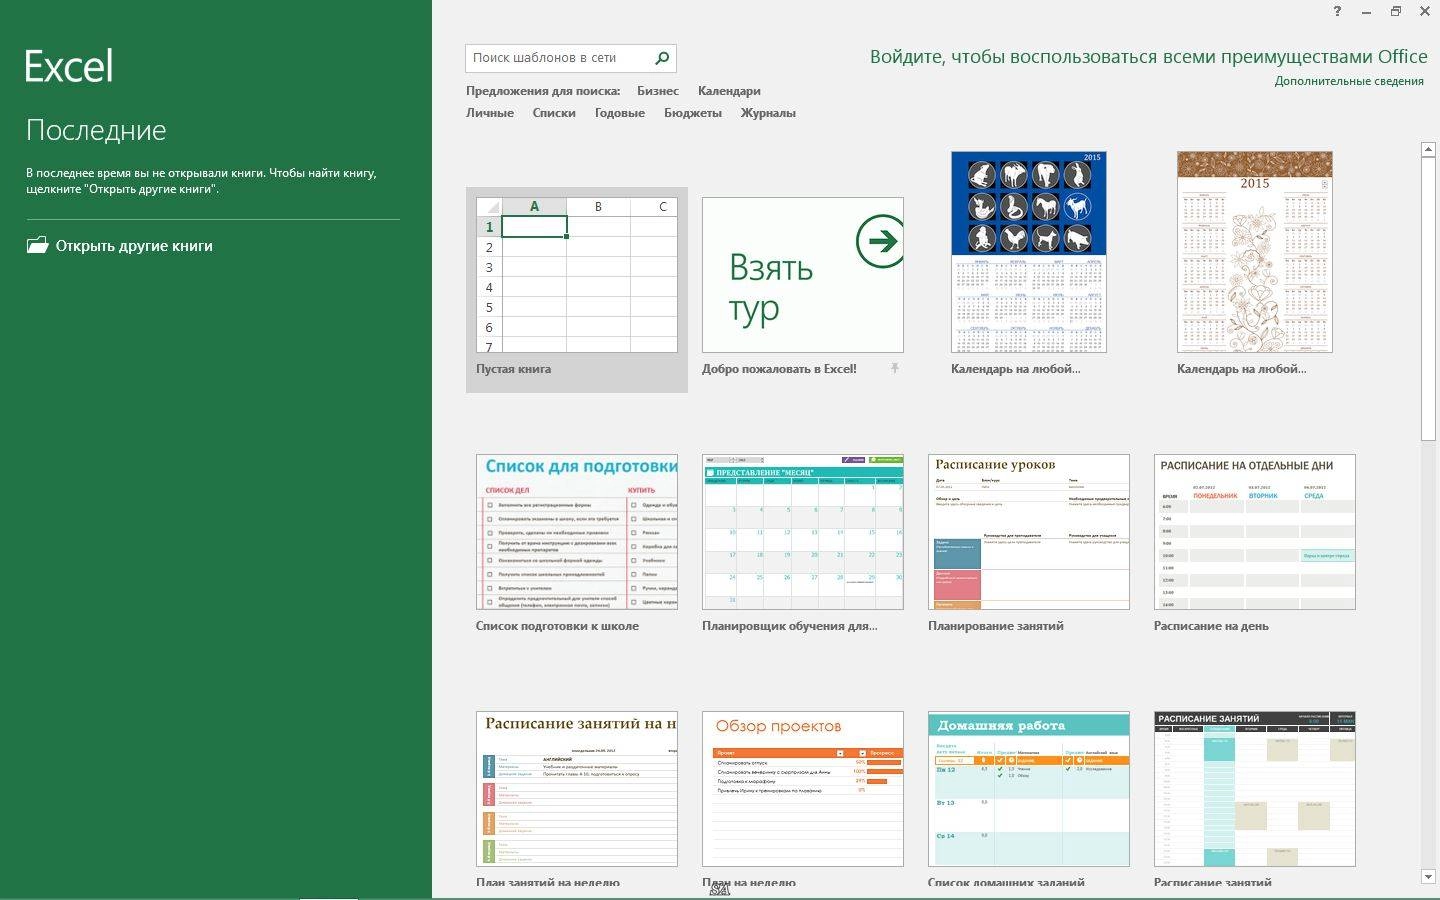Open Список подготовки к школе template
The image size is (1440, 900).
(577, 532)
